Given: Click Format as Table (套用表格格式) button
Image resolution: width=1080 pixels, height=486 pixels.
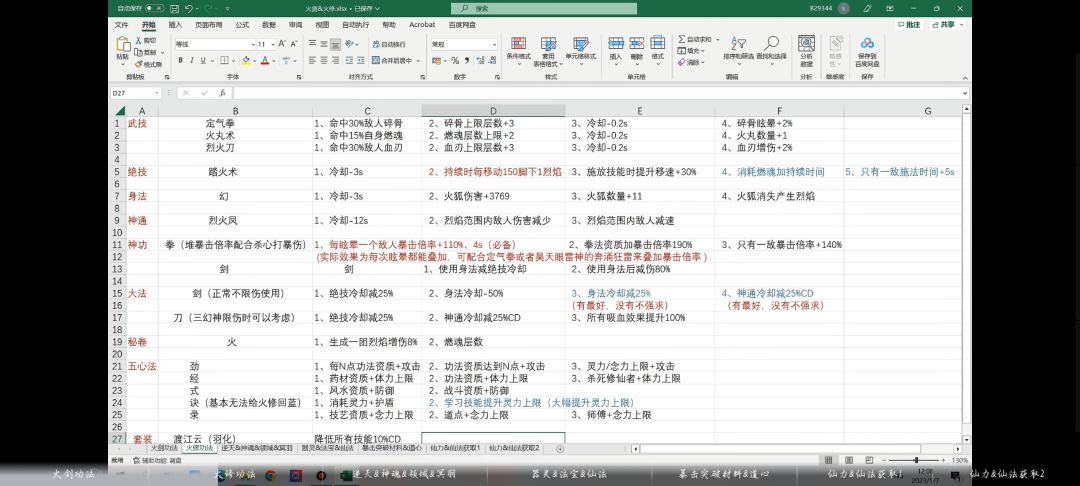Looking at the screenshot, I should (x=548, y=51).
